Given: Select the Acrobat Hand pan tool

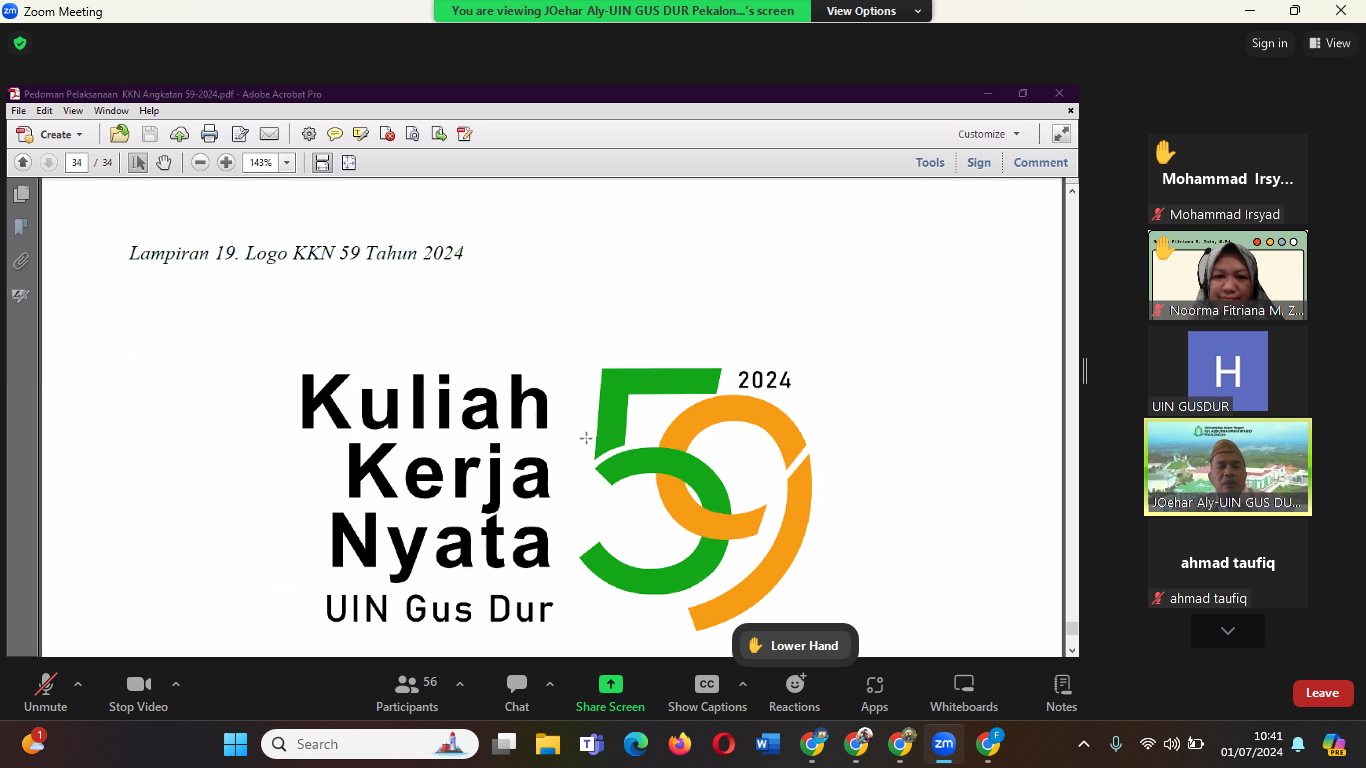Looking at the screenshot, I should click(x=164, y=162).
